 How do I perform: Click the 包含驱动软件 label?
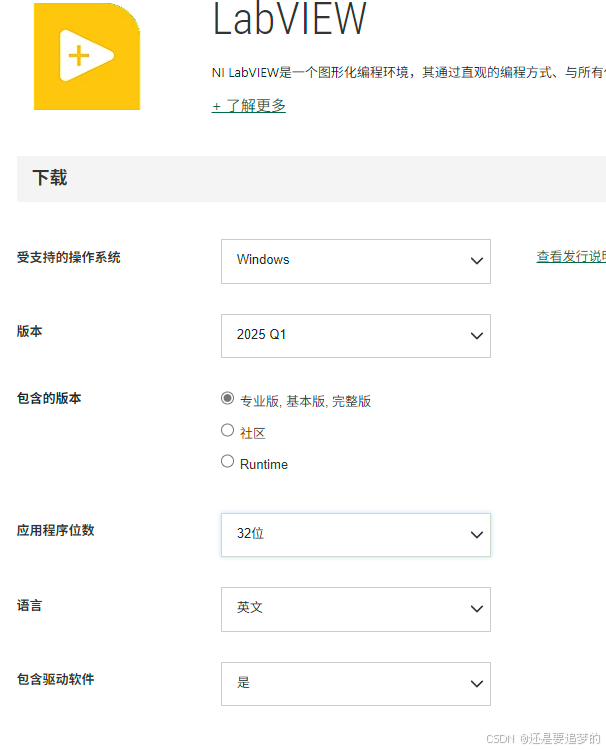tap(55, 679)
